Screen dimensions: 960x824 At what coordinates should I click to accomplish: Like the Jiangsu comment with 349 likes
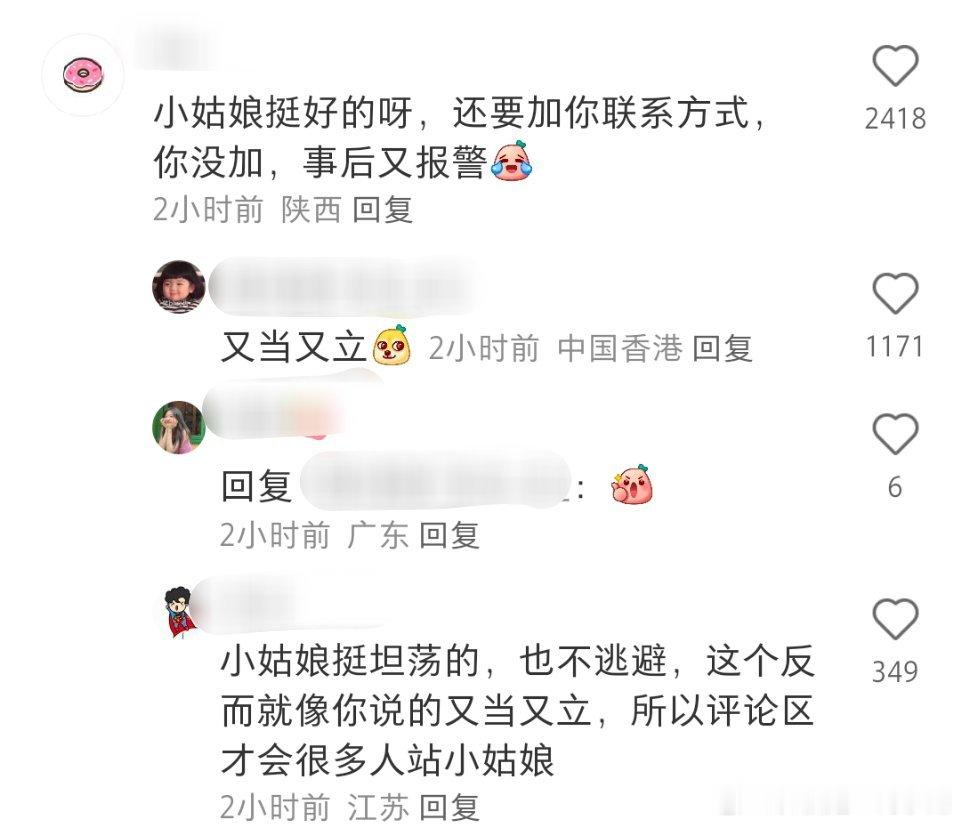coord(895,620)
